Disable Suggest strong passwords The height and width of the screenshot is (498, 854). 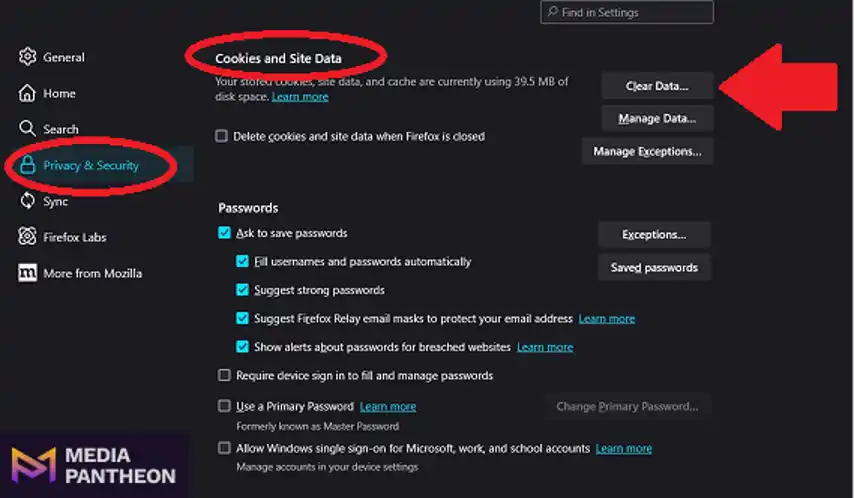[x=242, y=289]
